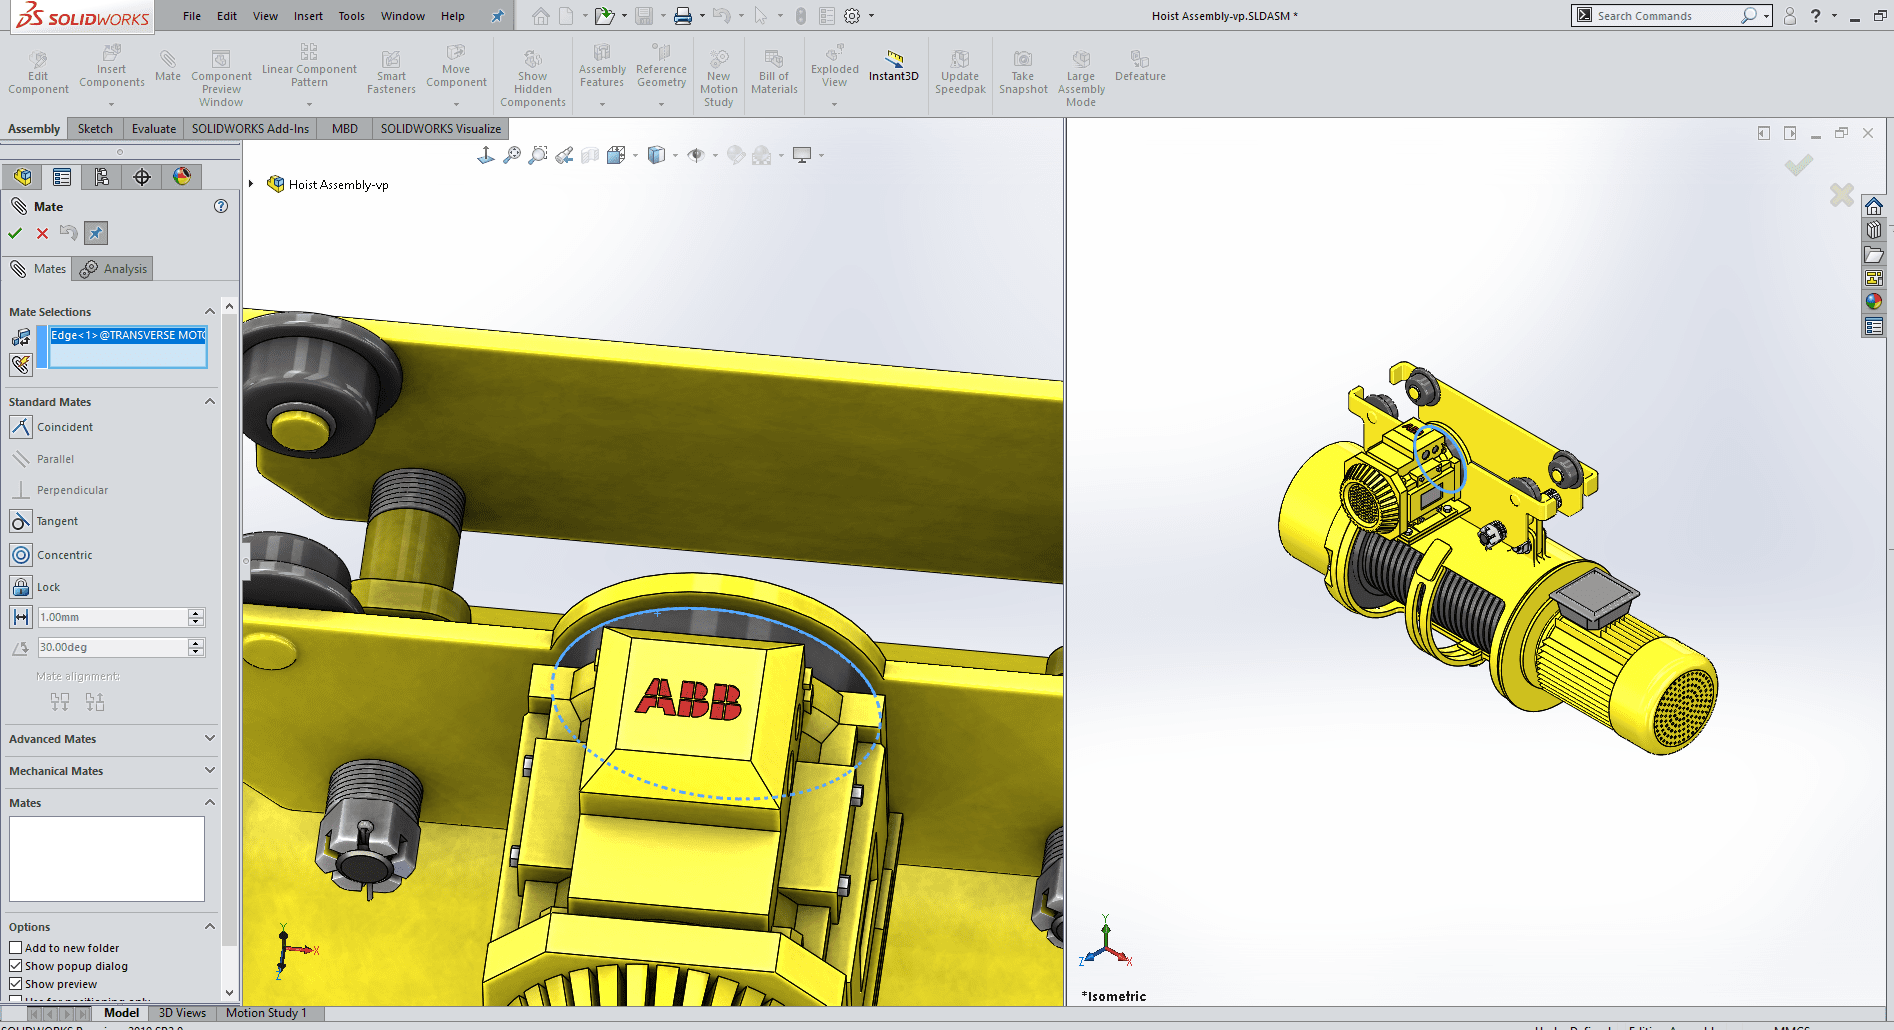The height and width of the screenshot is (1030, 1894).
Task: Select the Lock mate
Action: 21,587
